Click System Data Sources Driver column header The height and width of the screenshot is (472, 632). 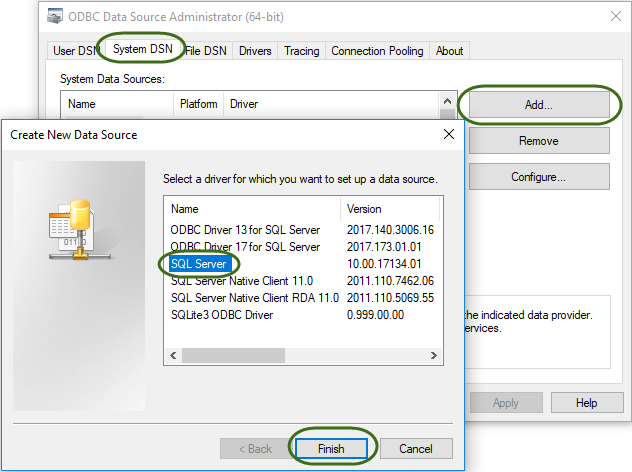point(331,104)
